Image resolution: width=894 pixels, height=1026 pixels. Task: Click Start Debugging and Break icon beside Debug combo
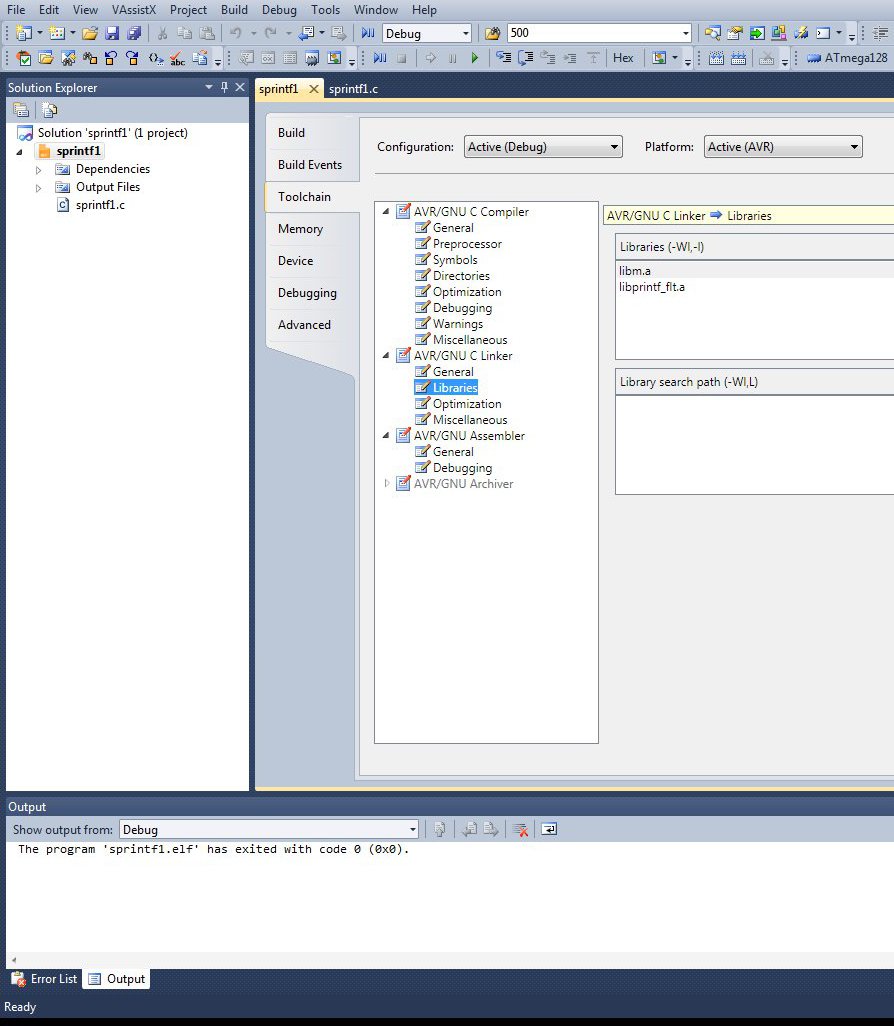tap(368, 33)
